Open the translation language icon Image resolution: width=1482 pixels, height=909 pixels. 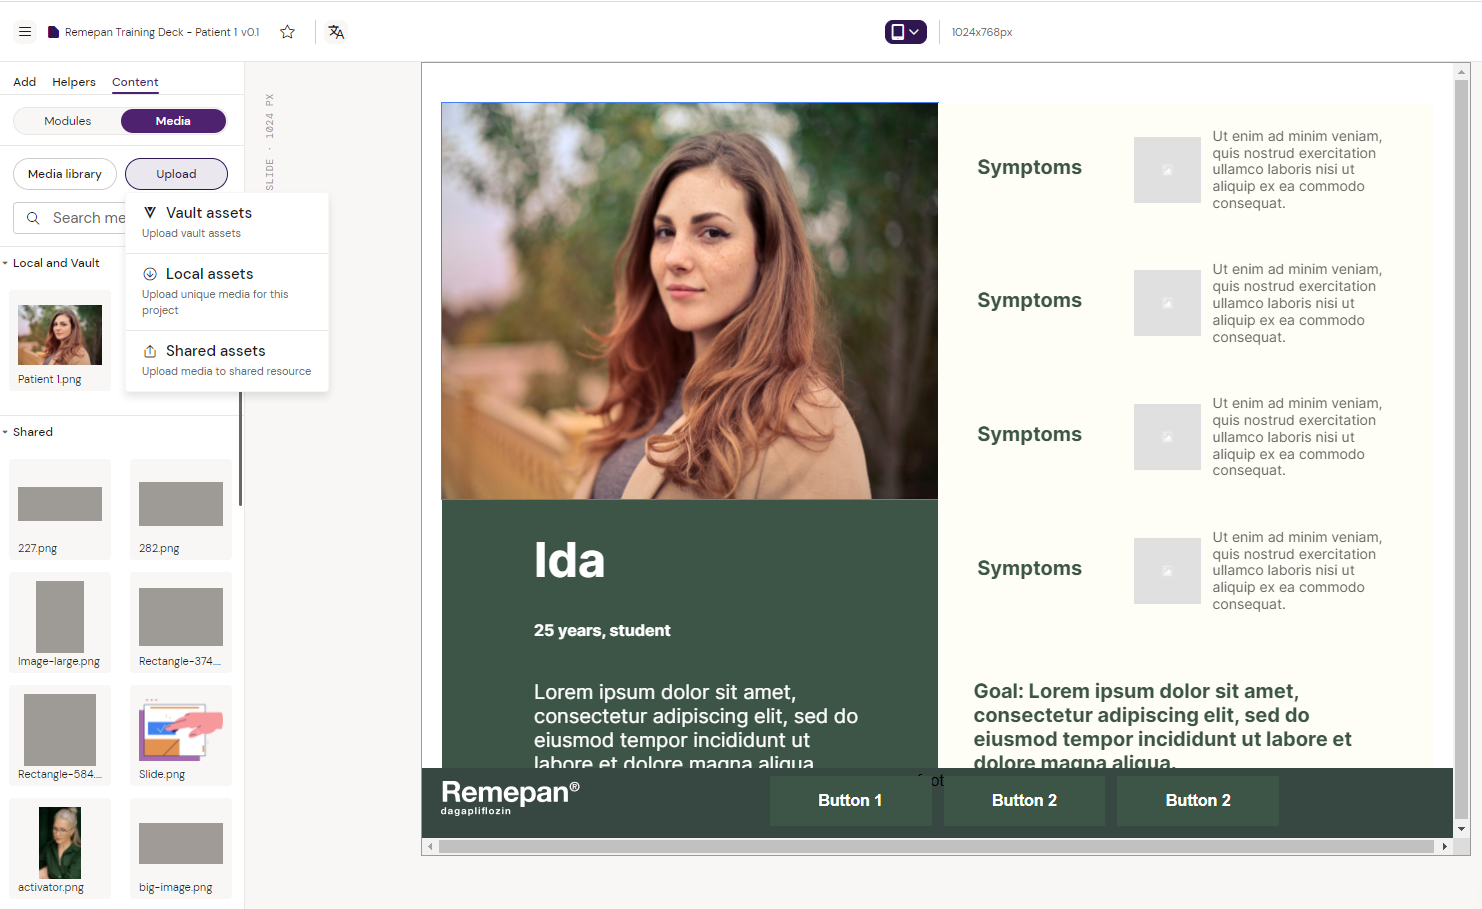click(x=336, y=32)
